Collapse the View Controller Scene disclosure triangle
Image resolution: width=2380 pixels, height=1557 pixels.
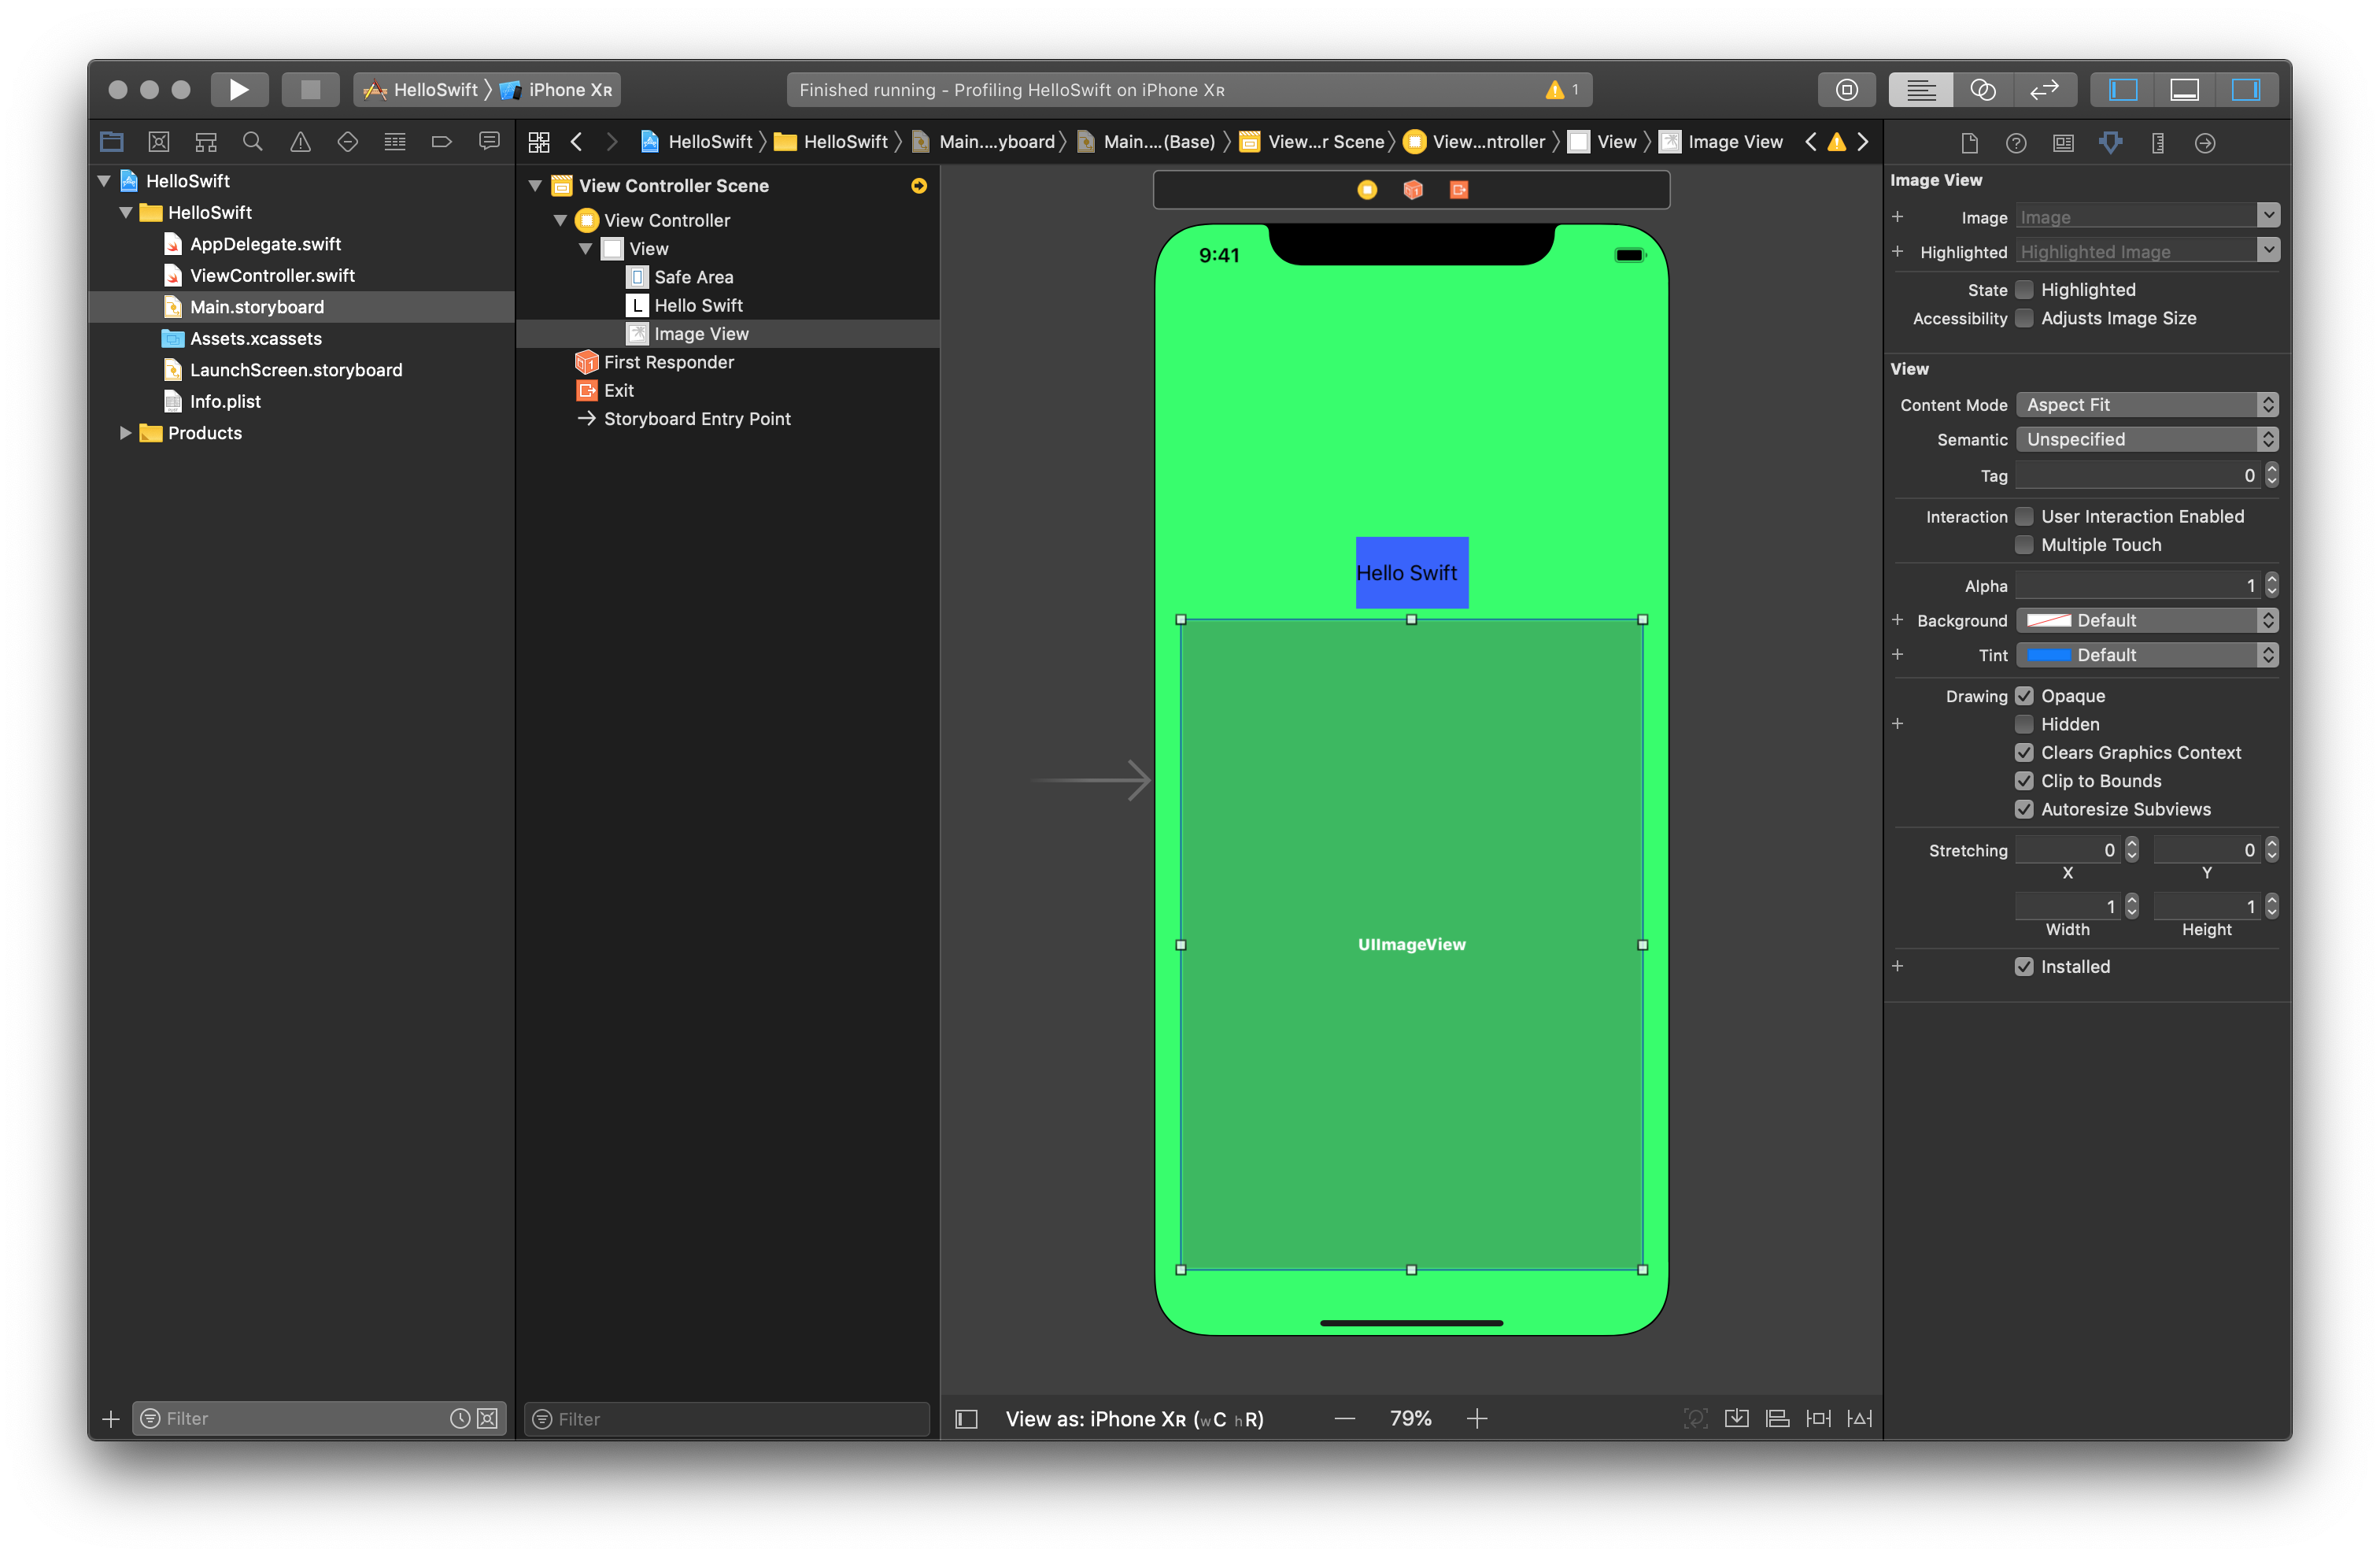[535, 186]
